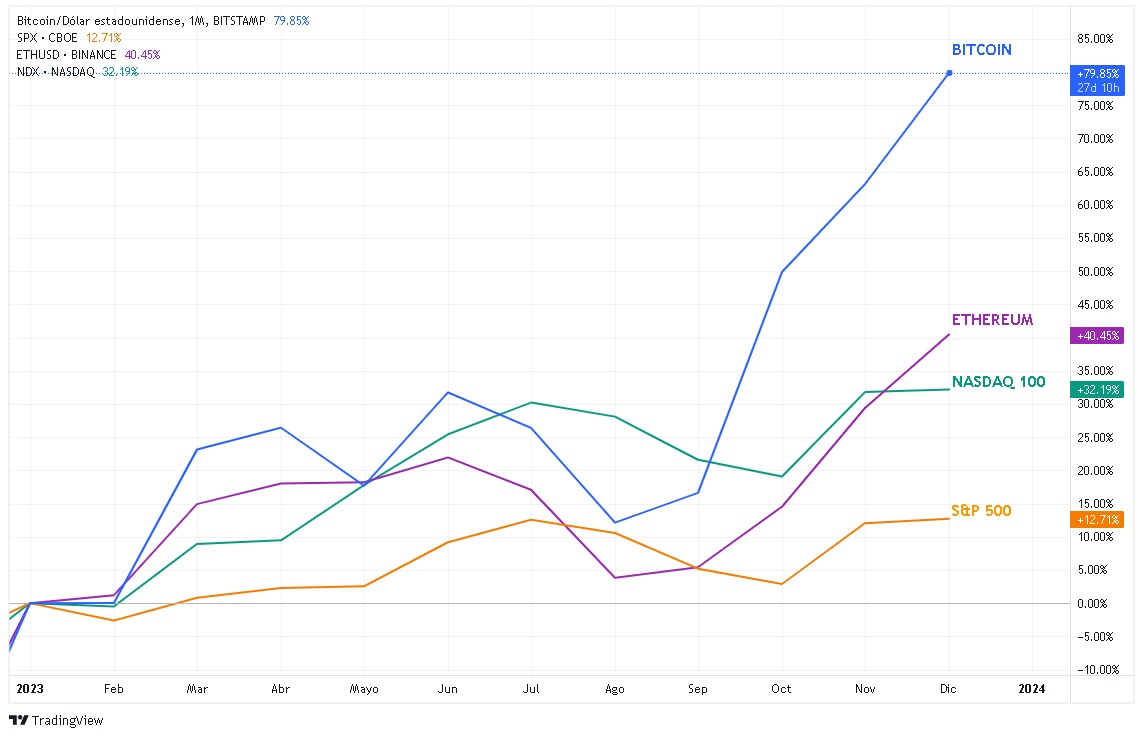Screen dimensions: 1143x737
Task: Select the ETHUSD • BINANCE legend entry
Action: click(x=67, y=54)
